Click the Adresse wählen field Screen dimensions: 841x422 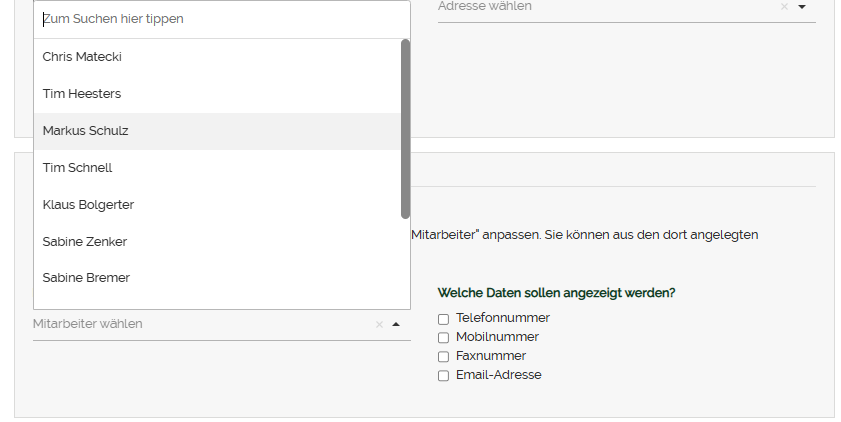(600, 7)
